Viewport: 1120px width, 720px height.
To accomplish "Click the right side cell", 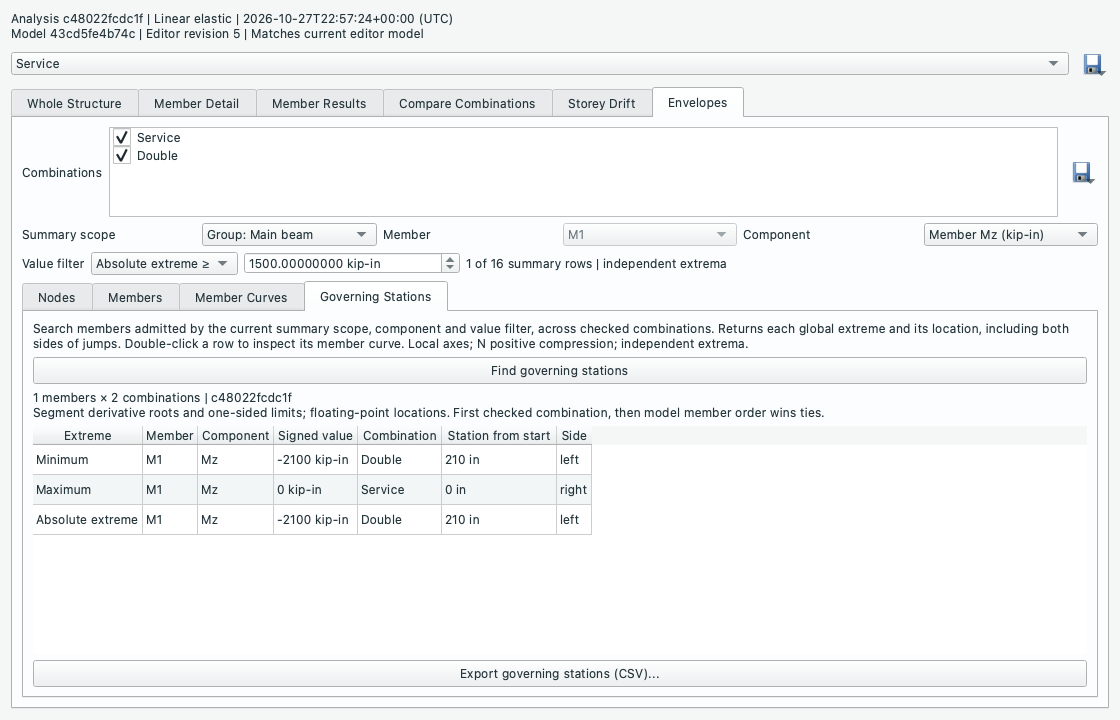I will click(x=574, y=490).
